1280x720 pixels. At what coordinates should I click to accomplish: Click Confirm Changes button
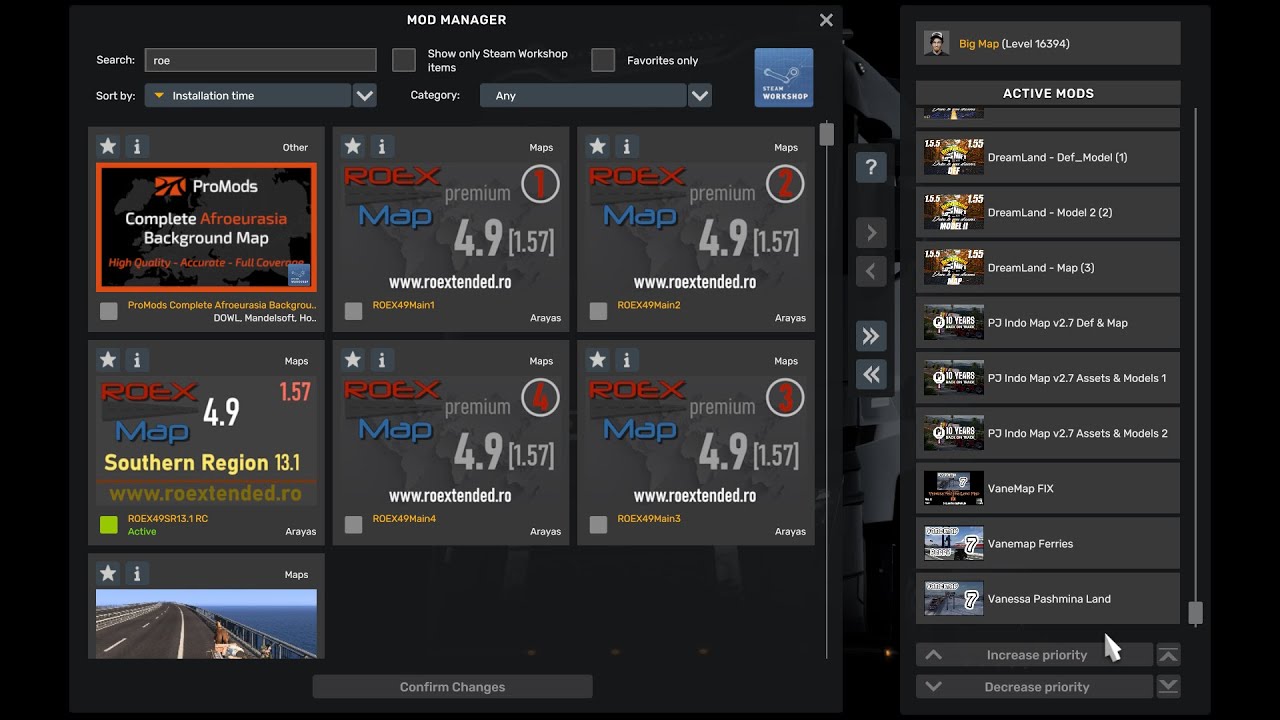(x=452, y=687)
